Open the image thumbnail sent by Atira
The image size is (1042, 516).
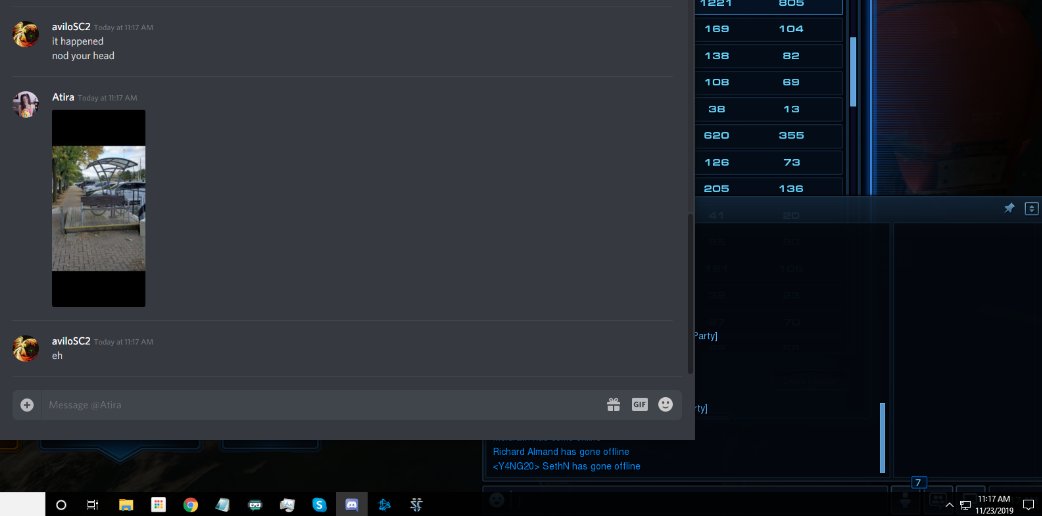coord(98,208)
